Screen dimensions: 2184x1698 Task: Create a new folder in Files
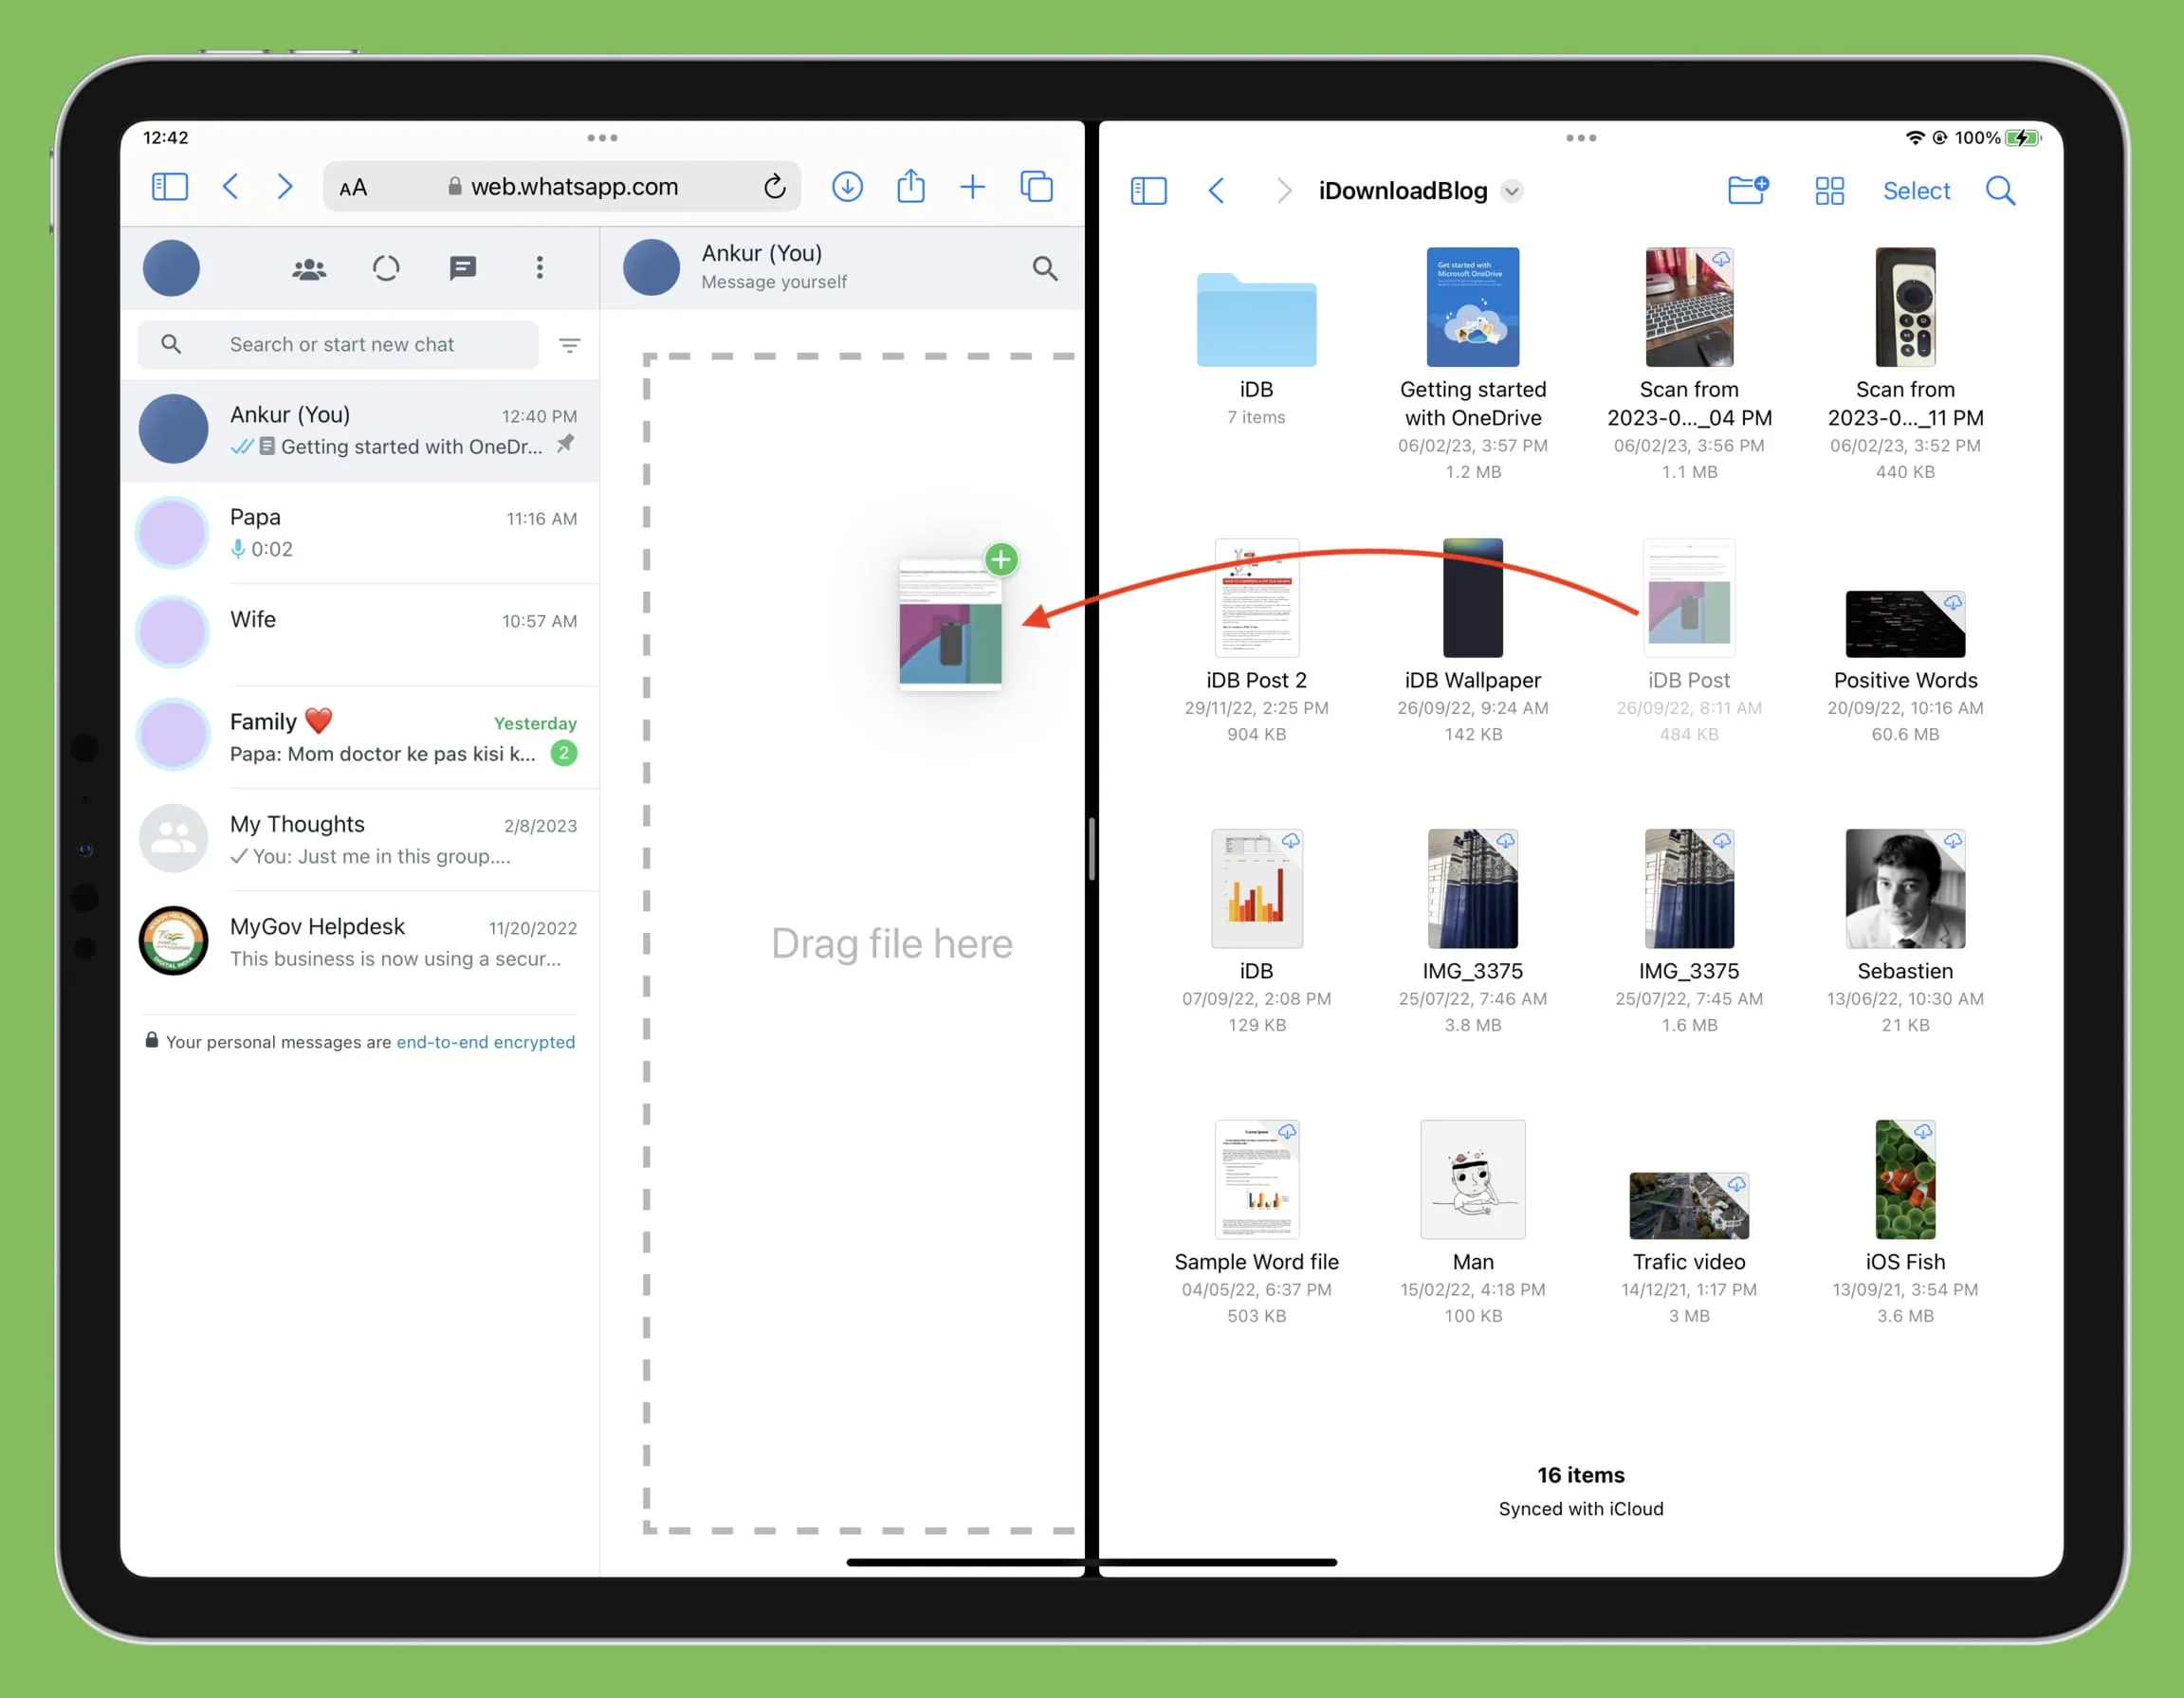coord(1748,190)
